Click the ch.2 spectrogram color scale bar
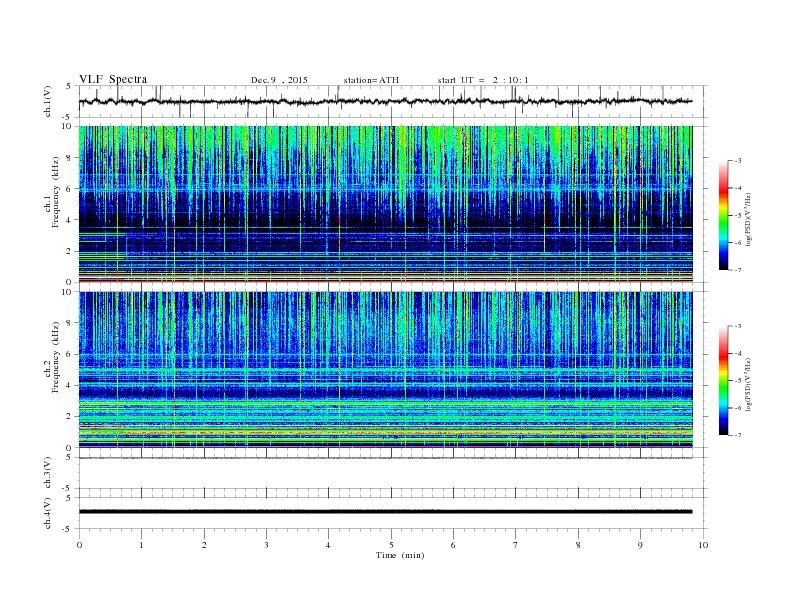The height and width of the screenshot is (612, 792). pos(723,381)
